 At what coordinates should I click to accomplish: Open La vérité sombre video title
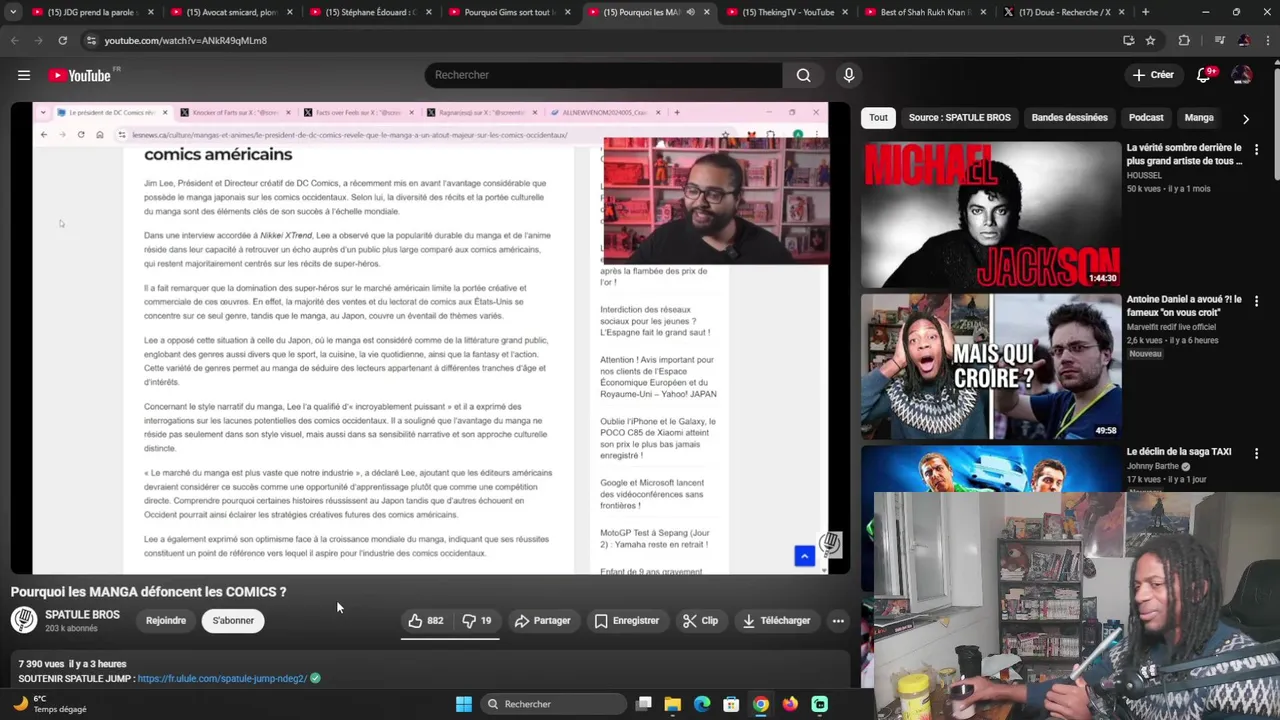click(x=1184, y=154)
